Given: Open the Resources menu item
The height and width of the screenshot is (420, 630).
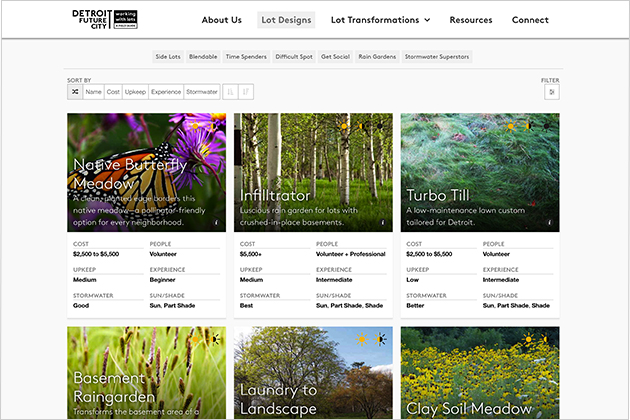Looking at the screenshot, I should [470, 20].
